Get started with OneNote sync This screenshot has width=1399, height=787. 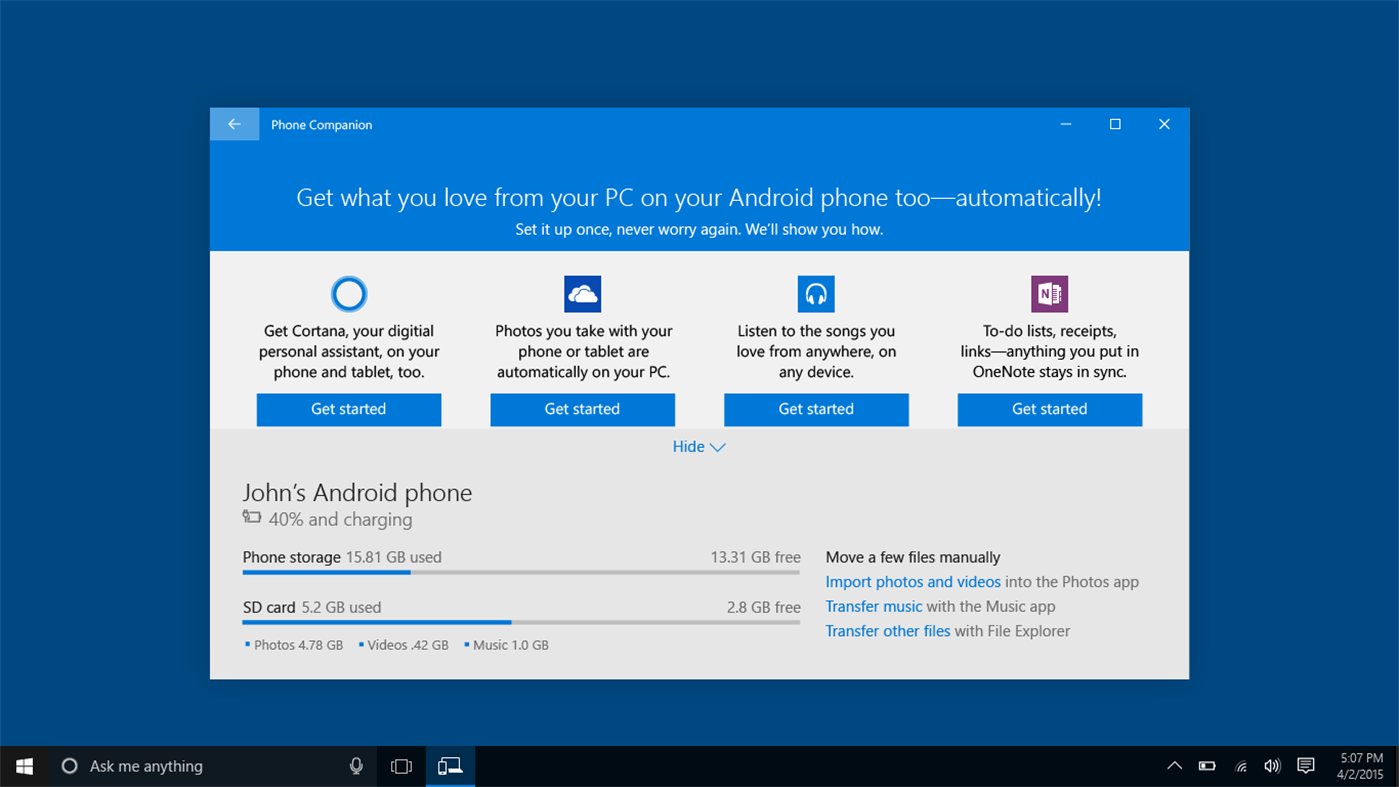click(1050, 409)
